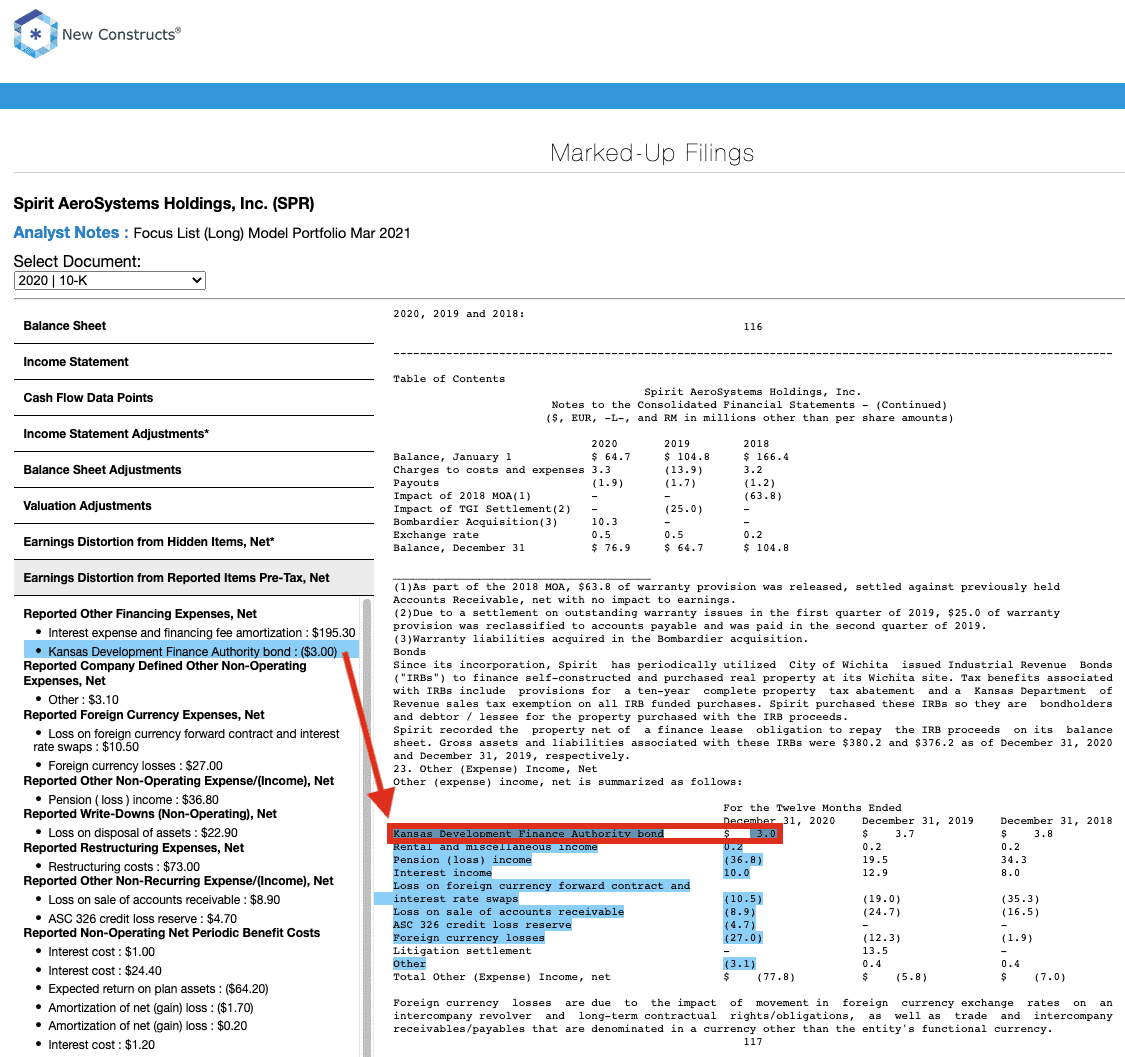Expand Cash Flow Data Points section
Viewport: 1125px width, 1057px height.
coord(194,398)
